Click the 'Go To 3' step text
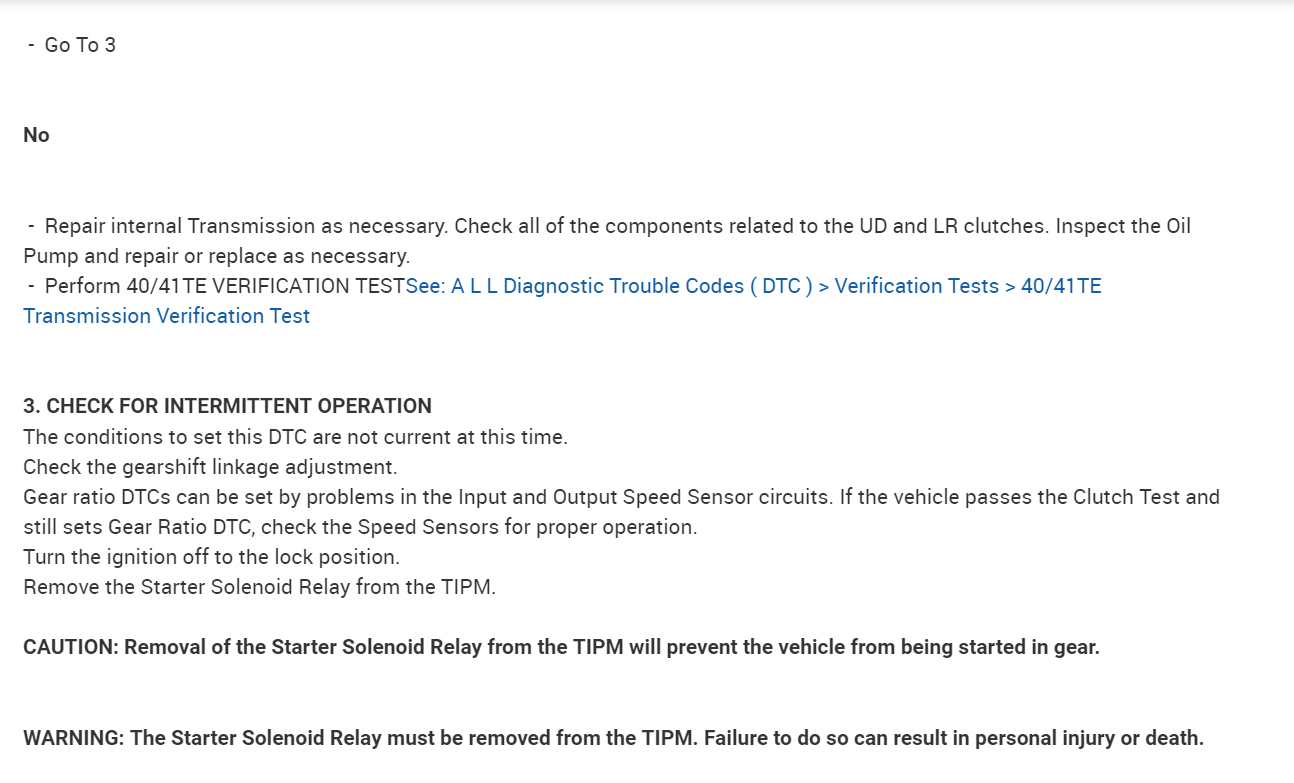Viewport: 1294px width, 783px height. coord(80,45)
